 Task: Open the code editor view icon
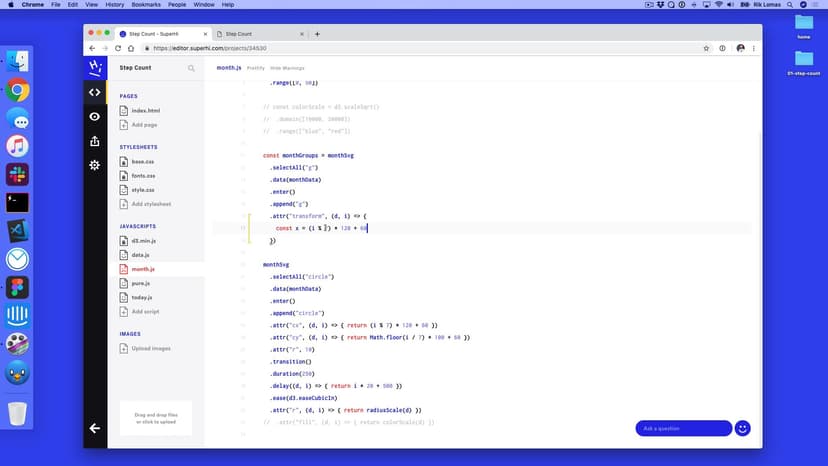point(95,92)
